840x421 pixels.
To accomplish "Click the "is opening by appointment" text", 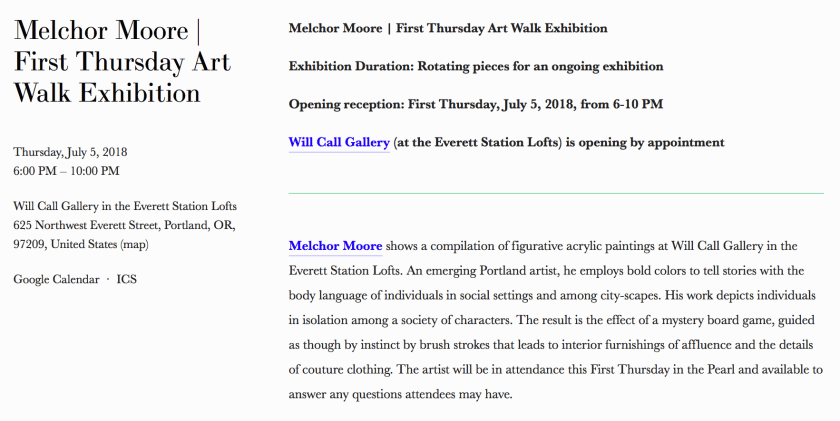I will point(644,142).
